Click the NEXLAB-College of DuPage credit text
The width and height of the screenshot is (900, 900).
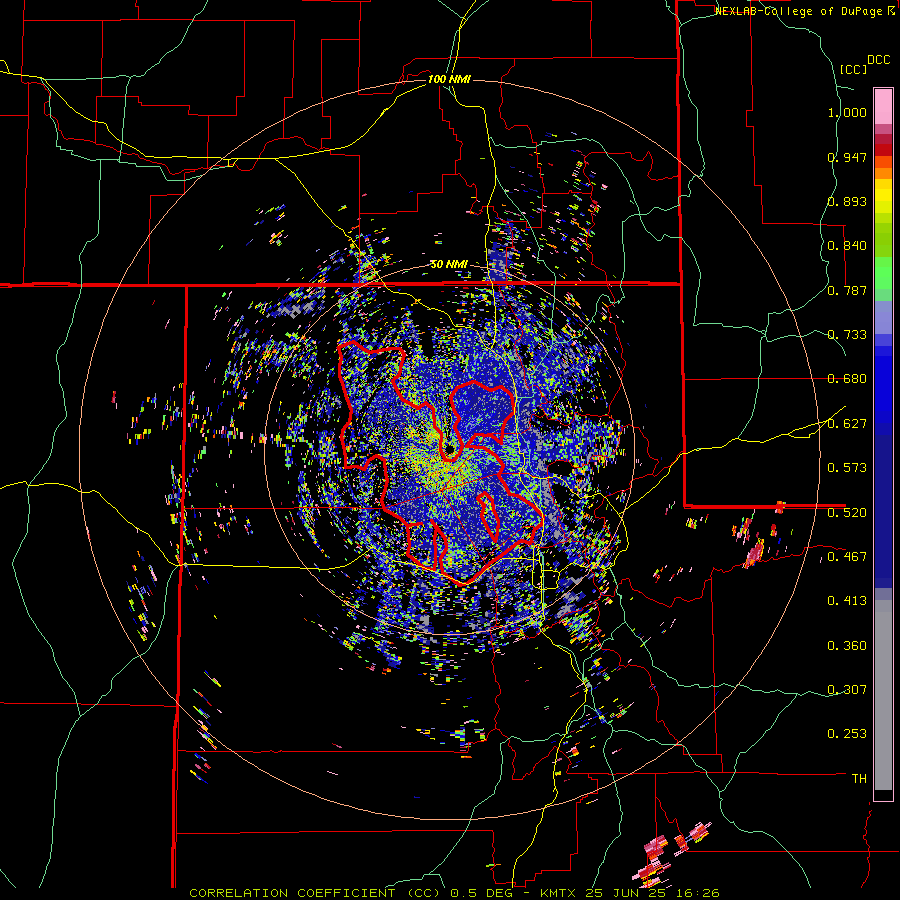[x=798, y=11]
